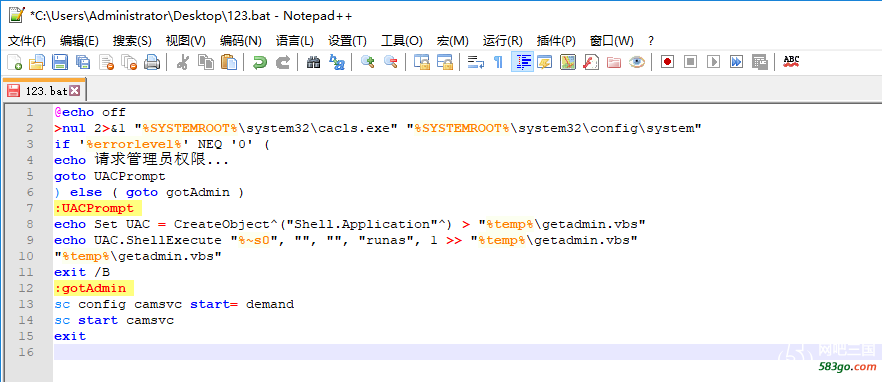The width and height of the screenshot is (882, 382).
Task: Select the 123.bat document tab
Action: coord(44,91)
